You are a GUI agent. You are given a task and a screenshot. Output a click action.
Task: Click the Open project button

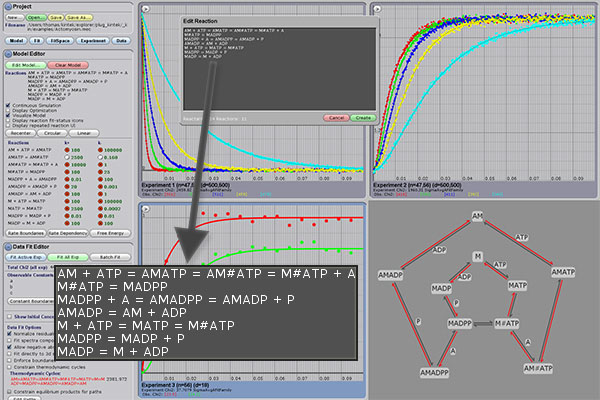pos(35,18)
